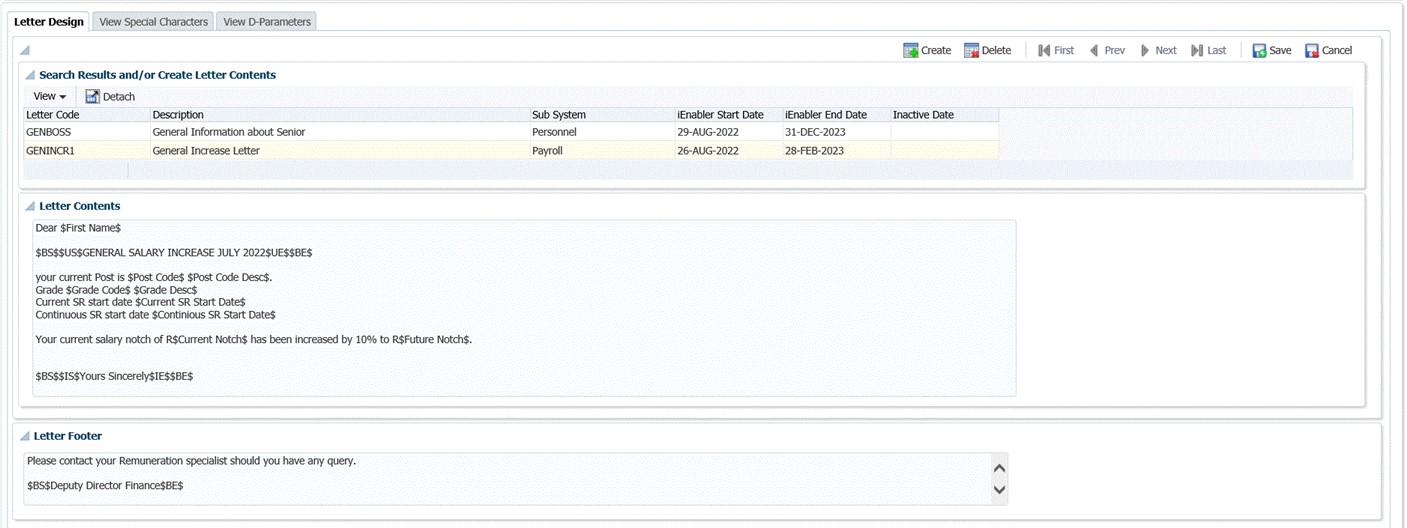Click the Delete record icon
Viewport: 1407px width, 528px height.
pos(971,51)
